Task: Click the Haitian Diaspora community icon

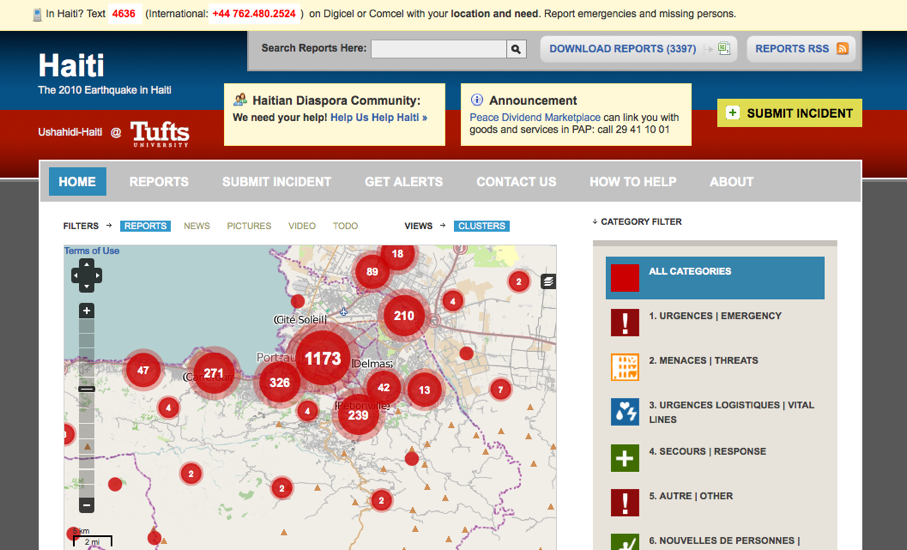Action: tap(240, 99)
